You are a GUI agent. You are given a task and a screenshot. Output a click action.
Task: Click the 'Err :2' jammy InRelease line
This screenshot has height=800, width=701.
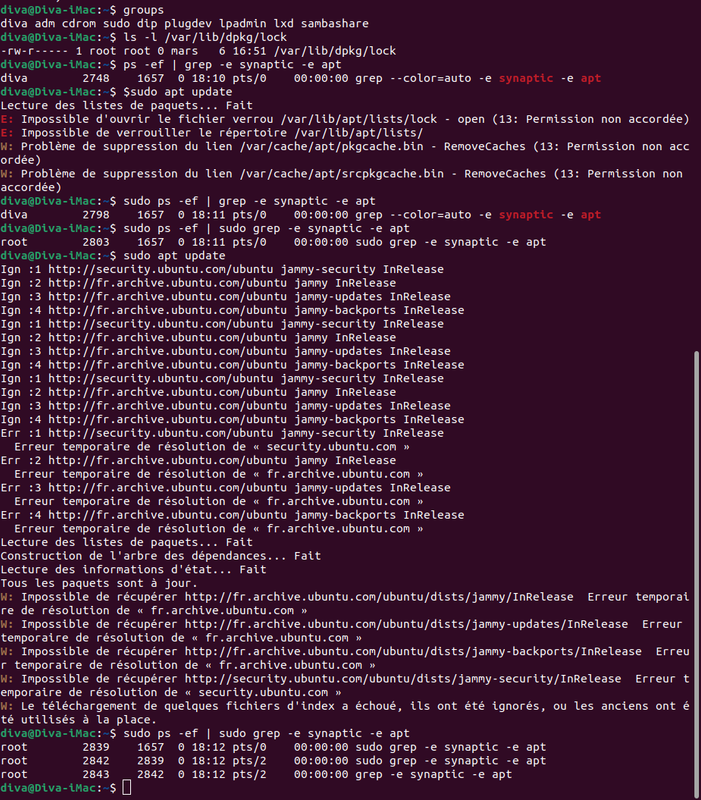(198, 460)
